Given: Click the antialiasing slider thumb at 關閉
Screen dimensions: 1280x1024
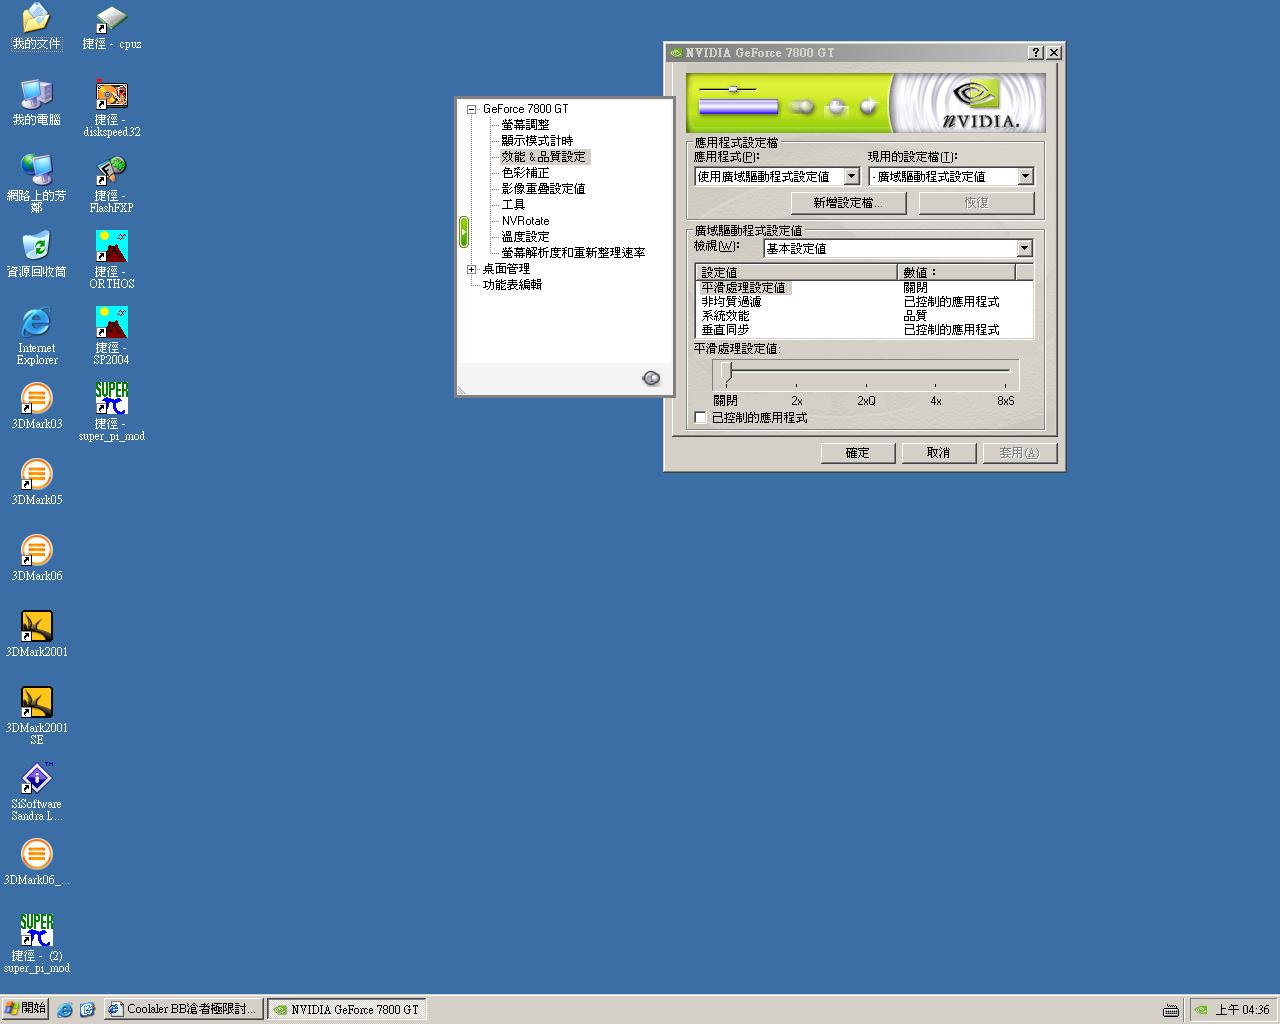Looking at the screenshot, I should 727,373.
